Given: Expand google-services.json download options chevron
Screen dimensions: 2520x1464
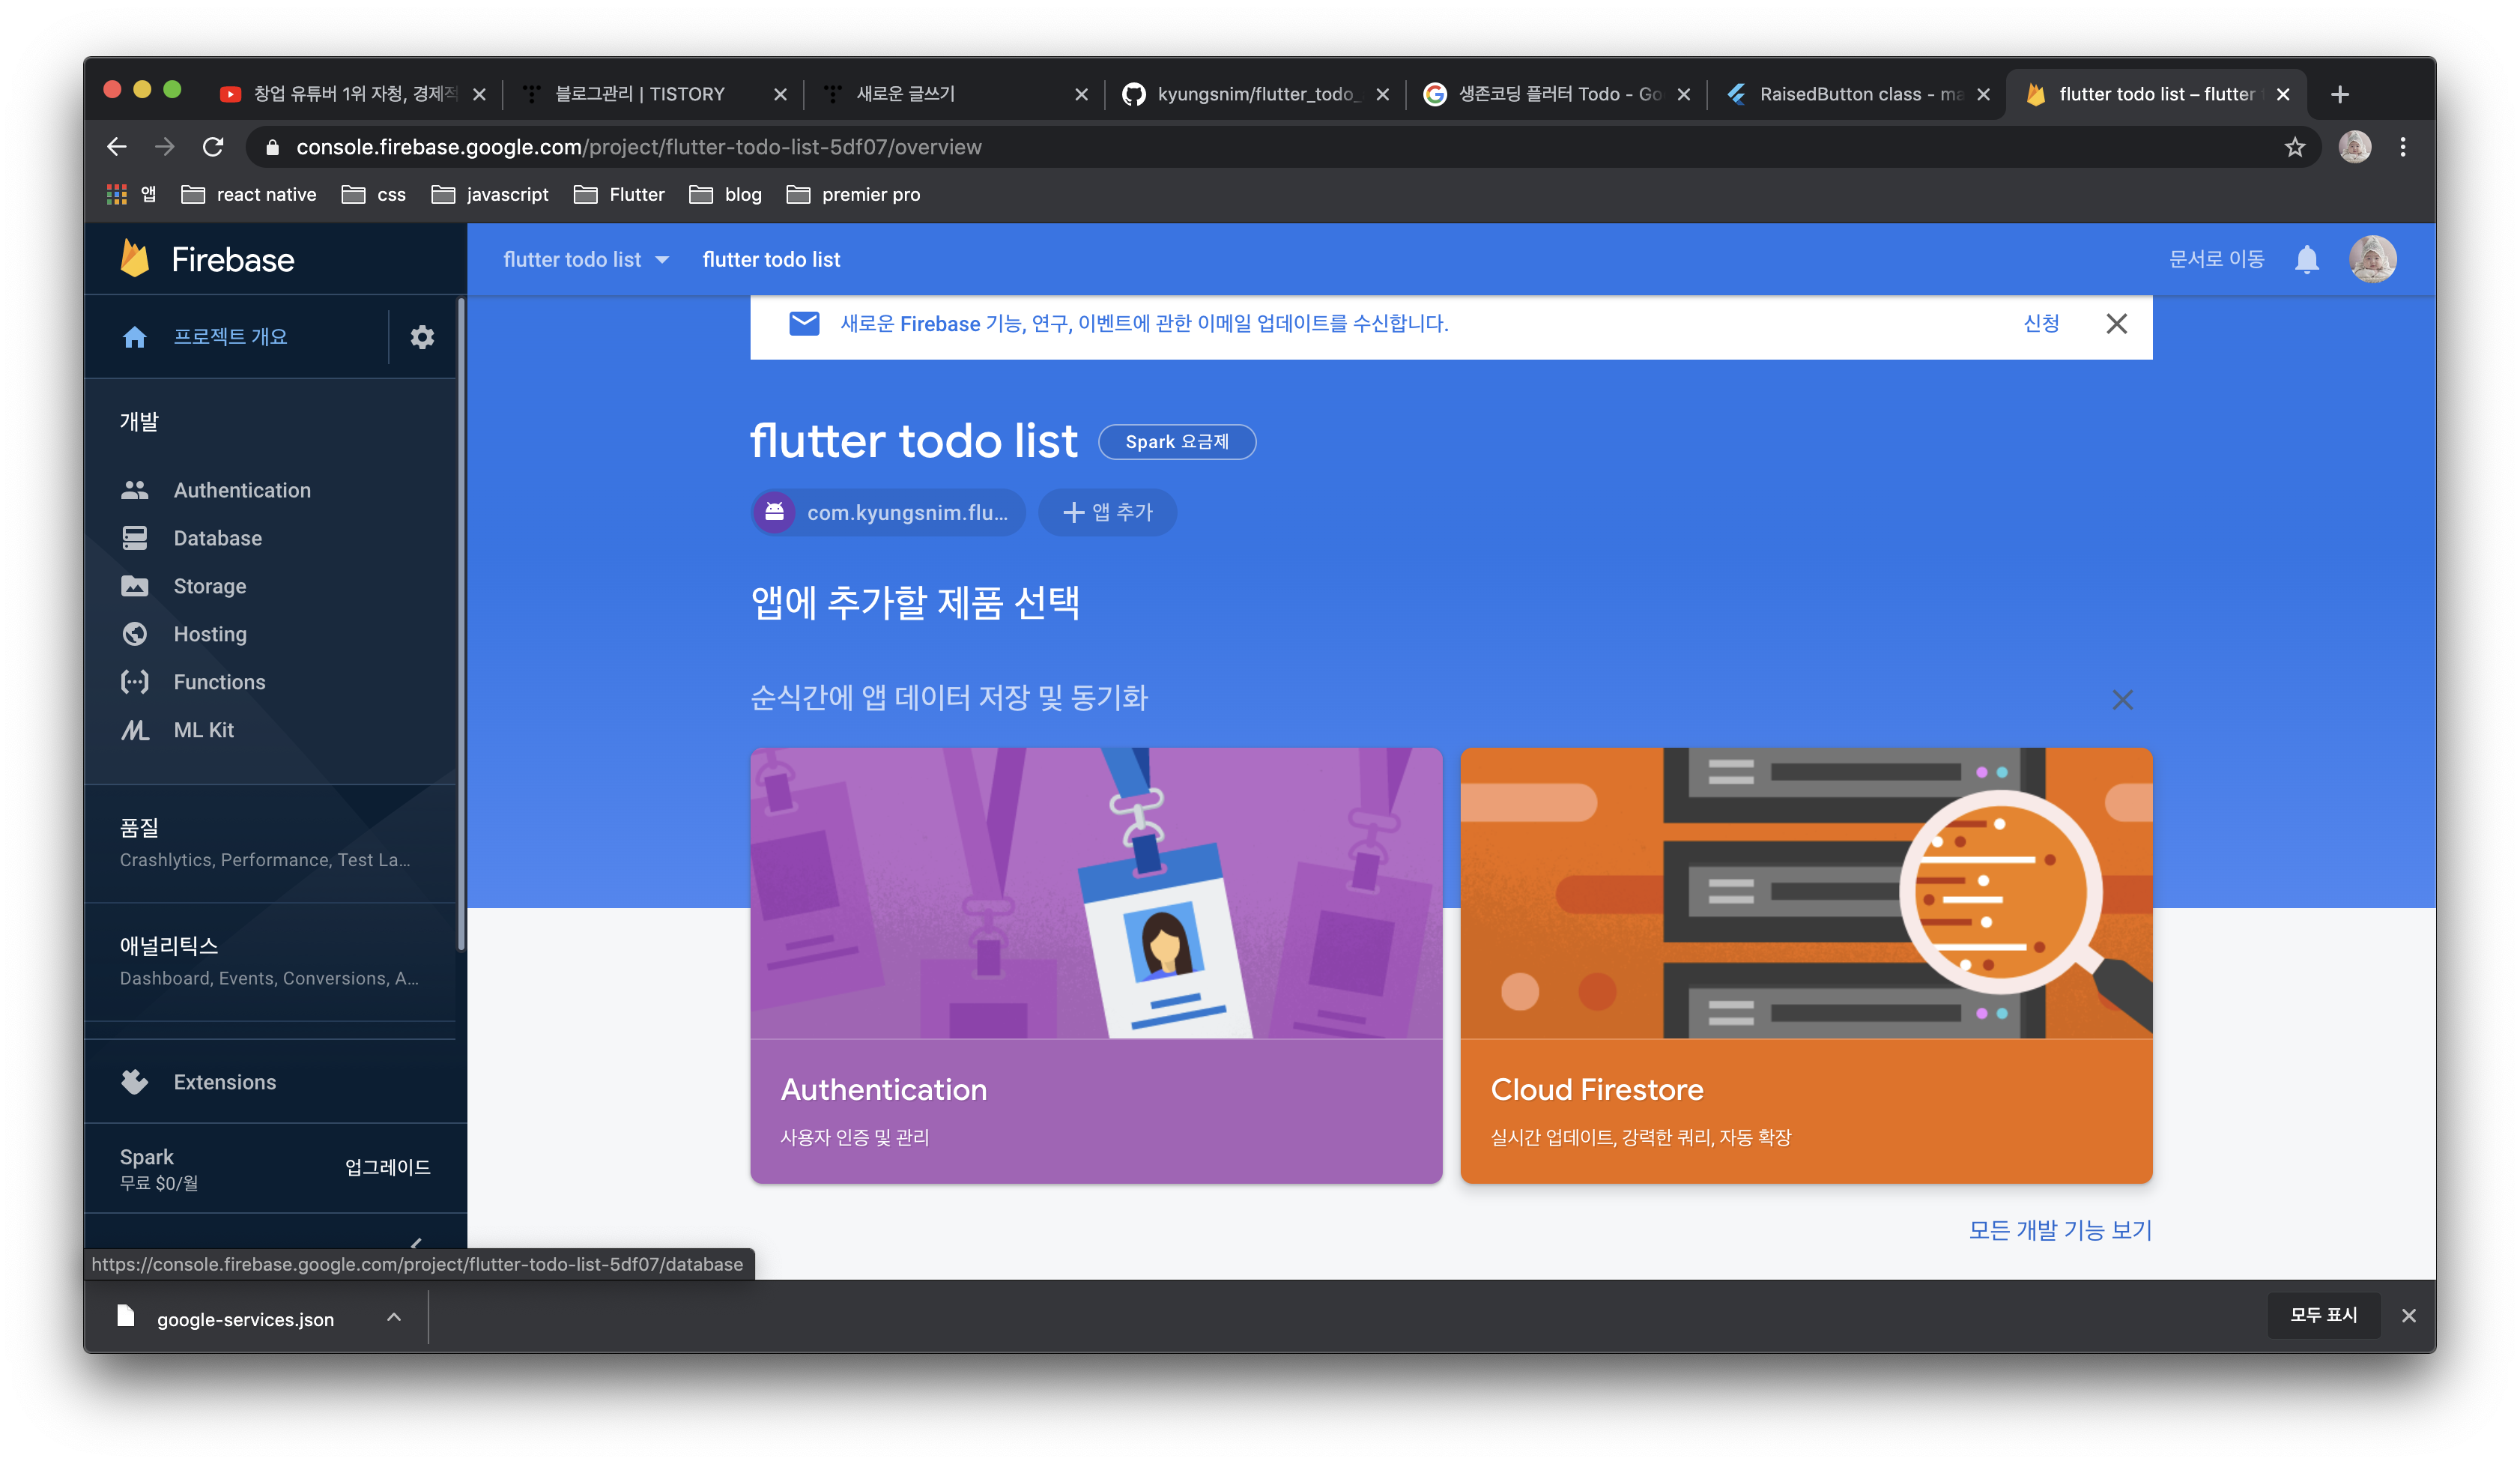Looking at the screenshot, I should point(394,1318).
